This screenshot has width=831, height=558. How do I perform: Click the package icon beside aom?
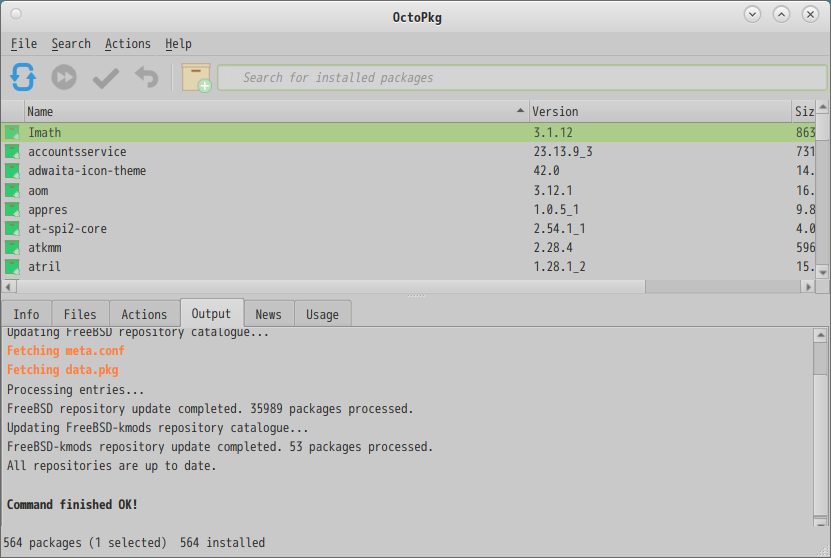click(12, 190)
